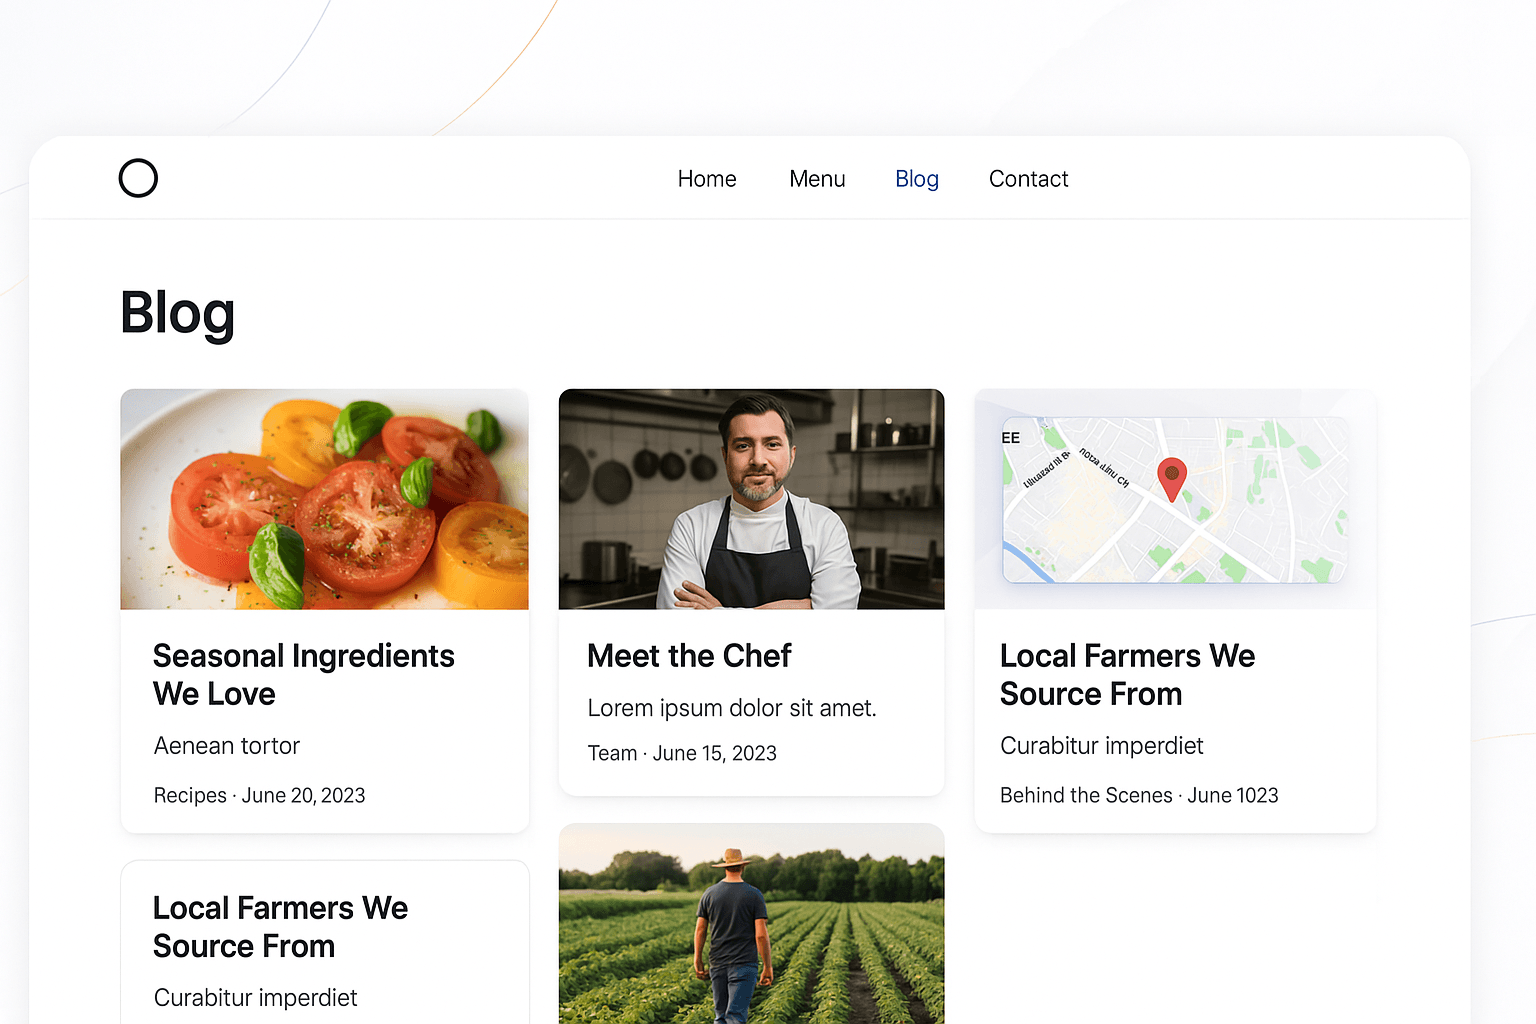The image size is (1536, 1024).
Task: Click 'Recipes · June 20, 2023' meta line
Action: (259, 795)
